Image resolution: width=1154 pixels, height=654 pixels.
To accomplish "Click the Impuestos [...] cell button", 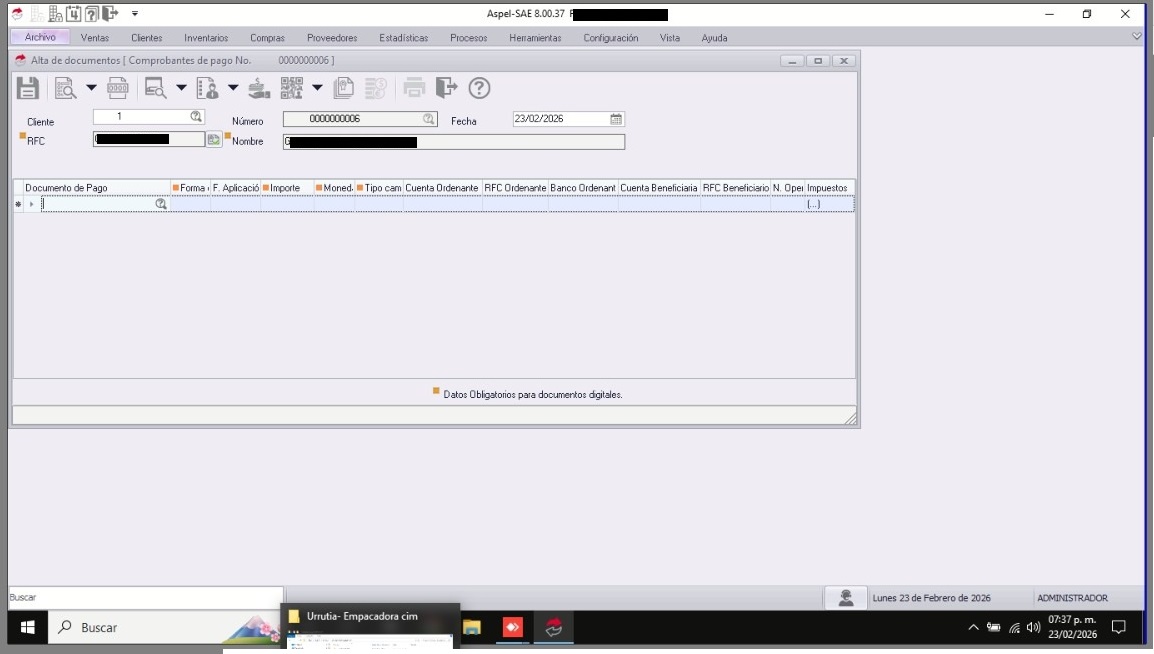I will pyautogui.click(x=813, y=204).
